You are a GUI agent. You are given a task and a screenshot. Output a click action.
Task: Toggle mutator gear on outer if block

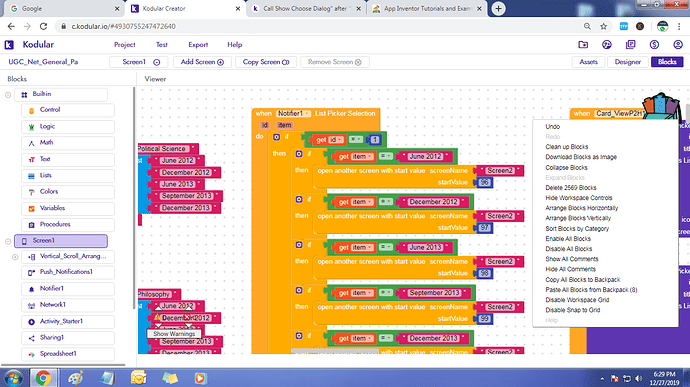coord(276,137)
